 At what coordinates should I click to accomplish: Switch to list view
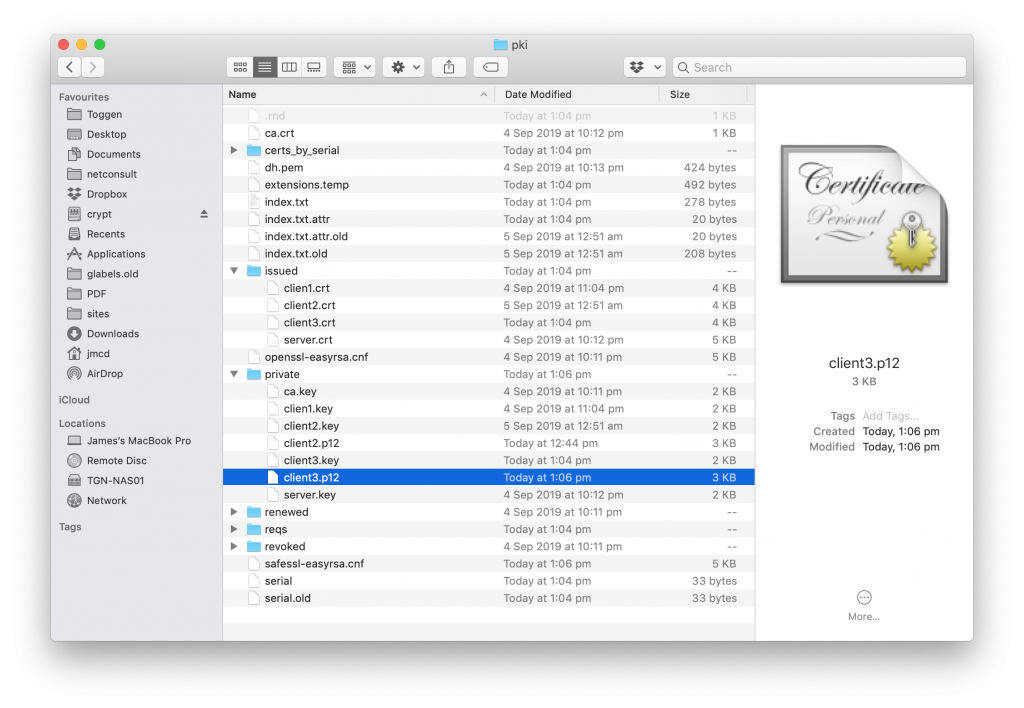(x=264, y=67)
